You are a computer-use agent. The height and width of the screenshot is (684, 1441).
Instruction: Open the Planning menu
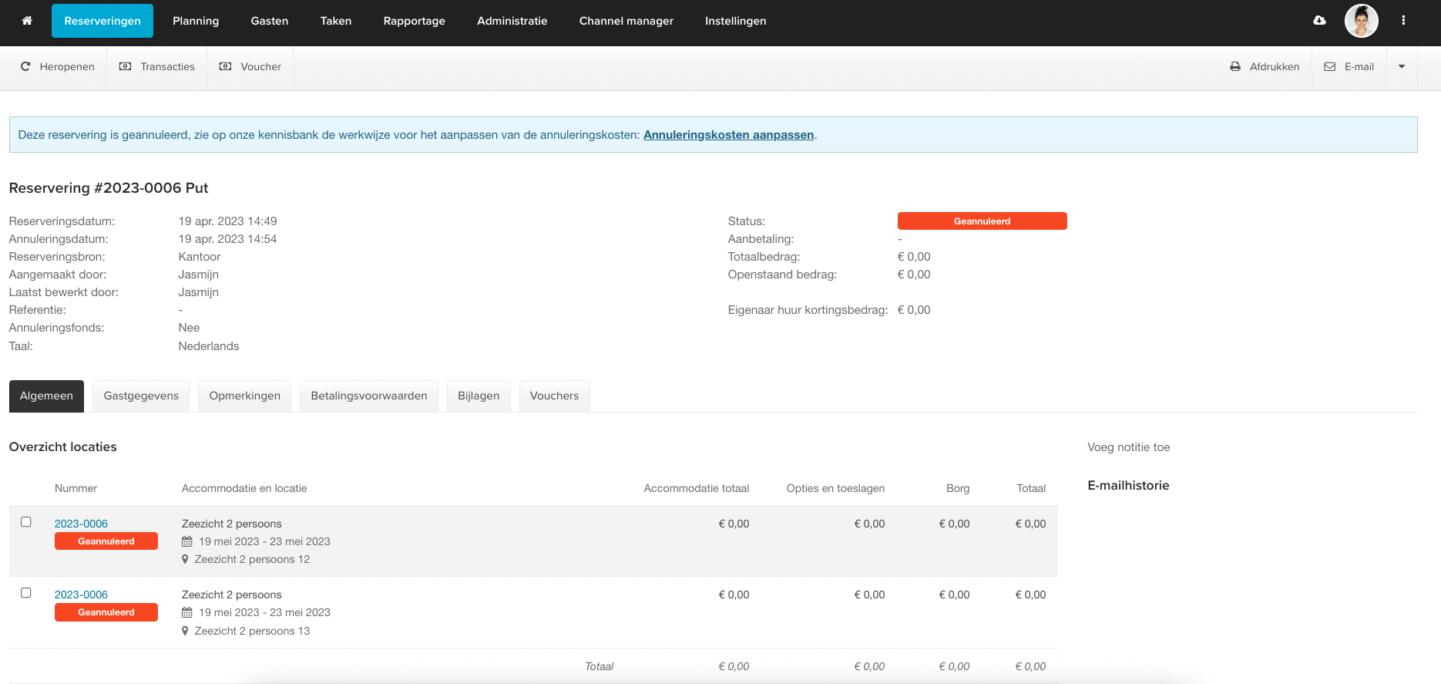(195, 21)
